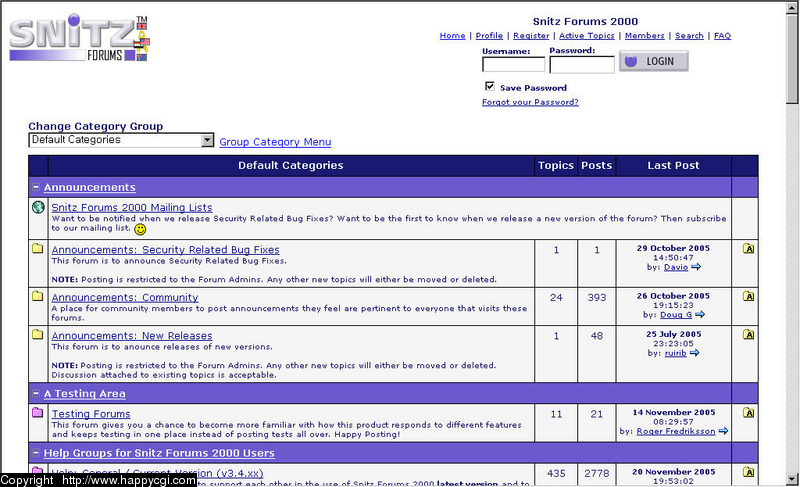
Task: Open Register in top navigation
Action: [531, 36]
